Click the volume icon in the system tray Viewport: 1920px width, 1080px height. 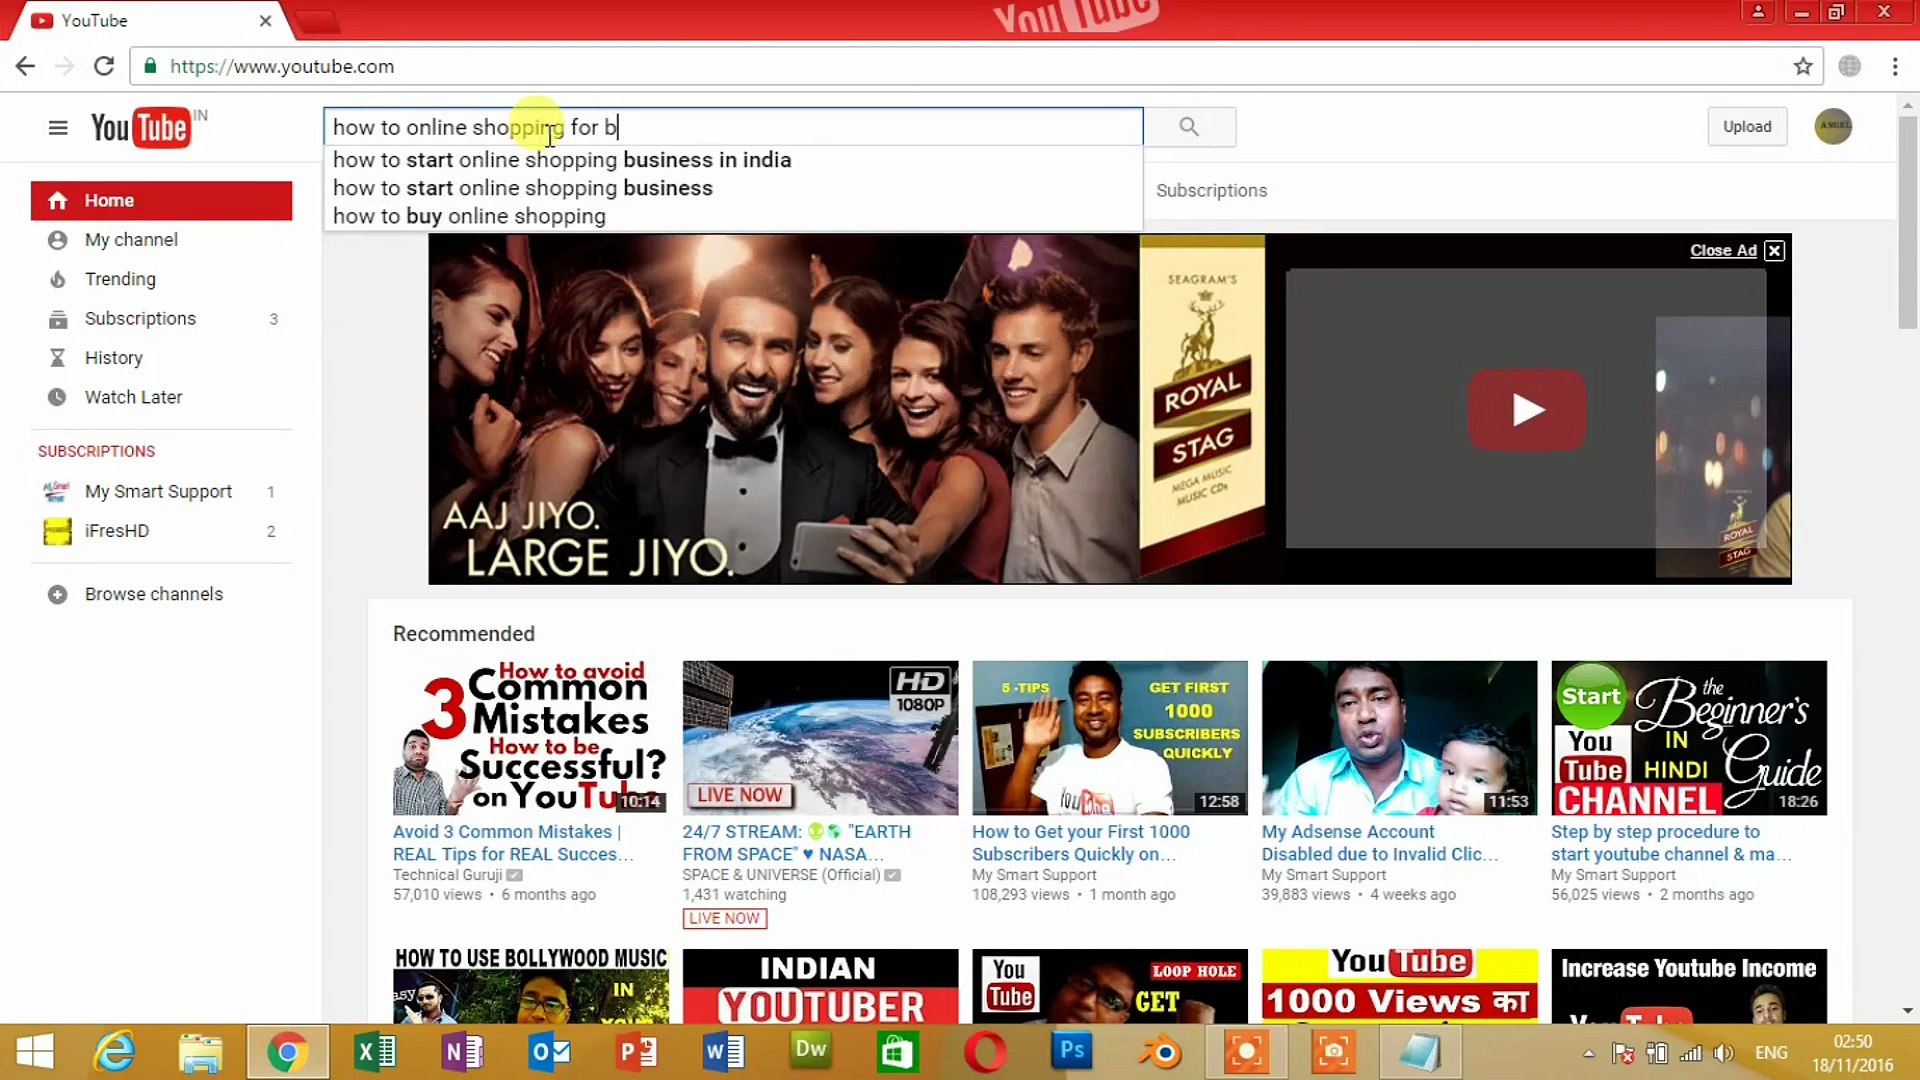[1724, 1052]
